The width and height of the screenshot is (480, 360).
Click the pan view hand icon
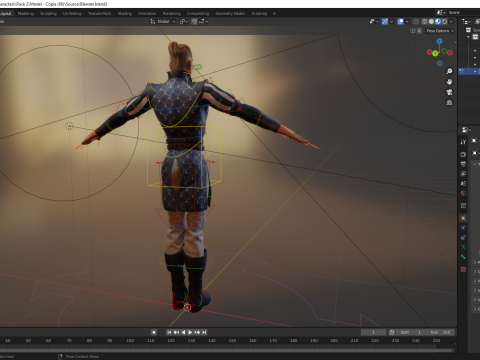tap(449, 82)
